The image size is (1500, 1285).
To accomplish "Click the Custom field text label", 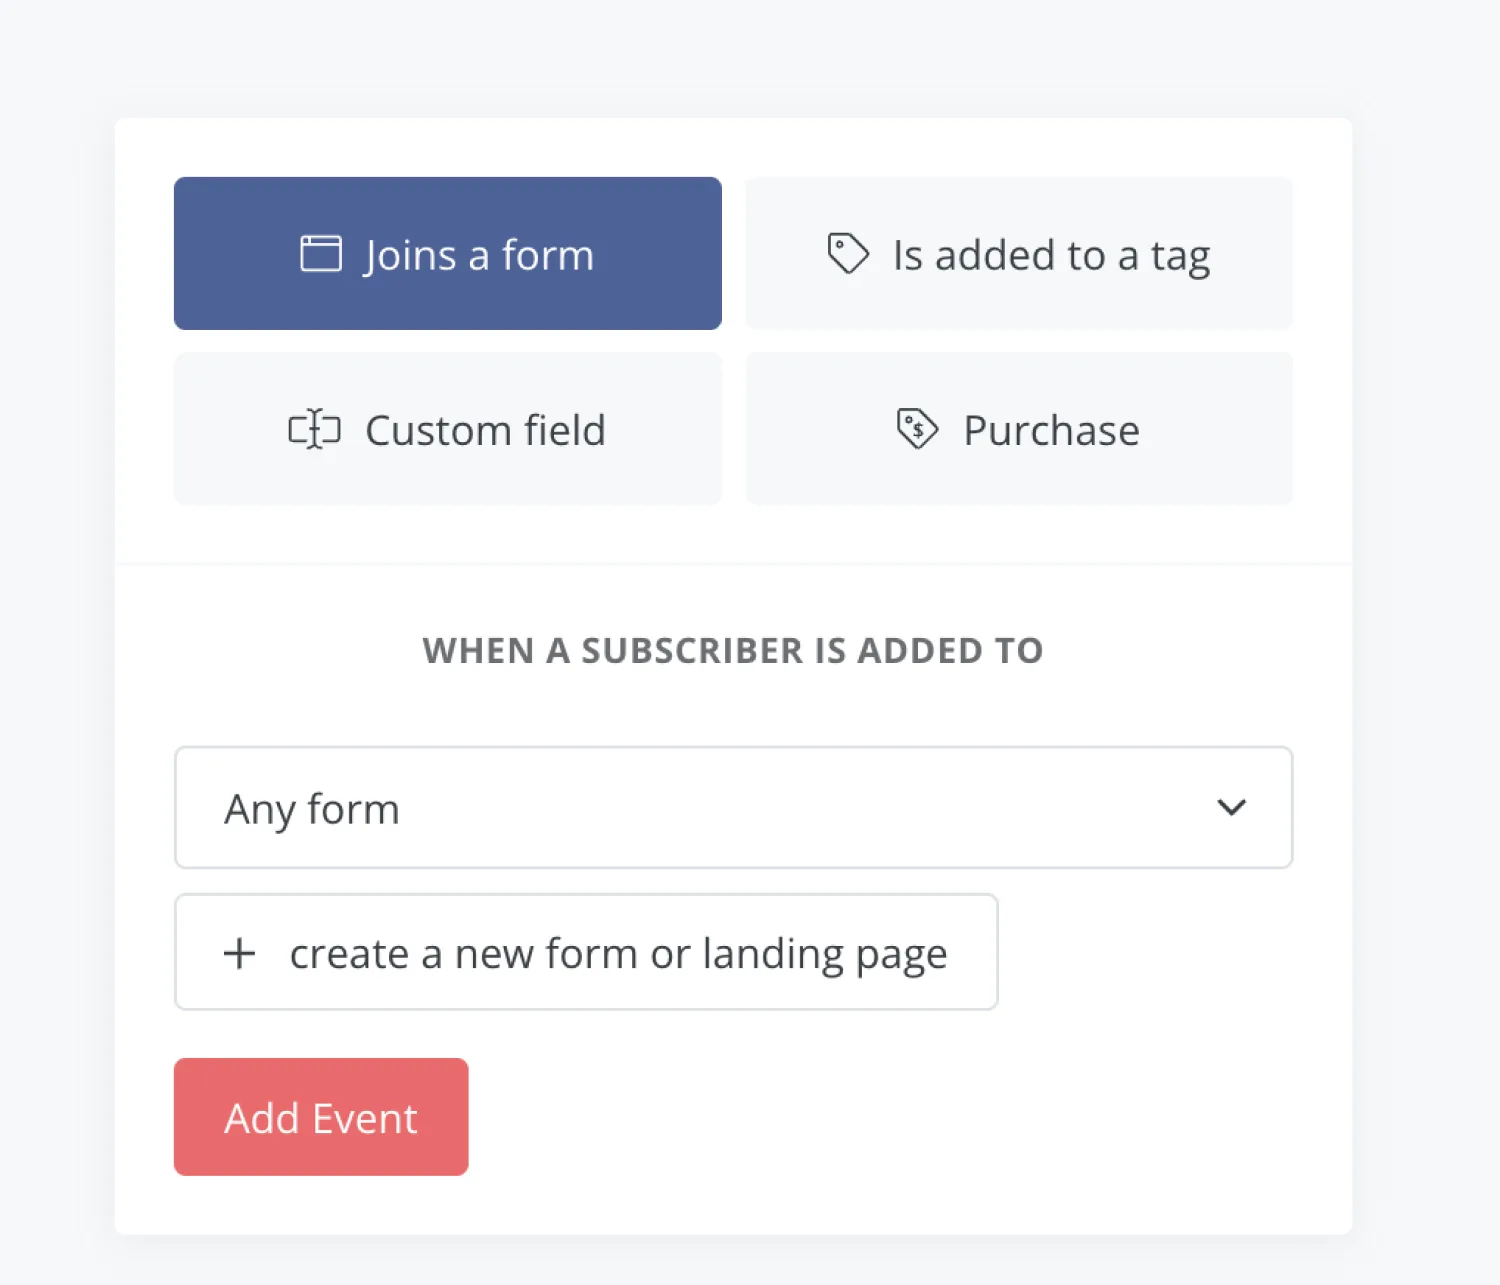I will 485,431.
